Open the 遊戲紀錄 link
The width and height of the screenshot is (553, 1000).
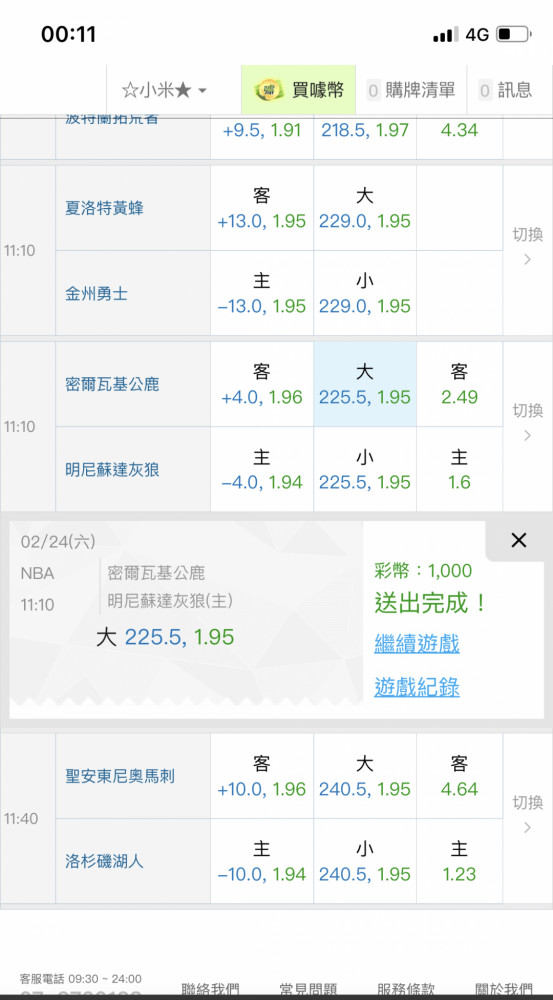(x=417, y=688)
